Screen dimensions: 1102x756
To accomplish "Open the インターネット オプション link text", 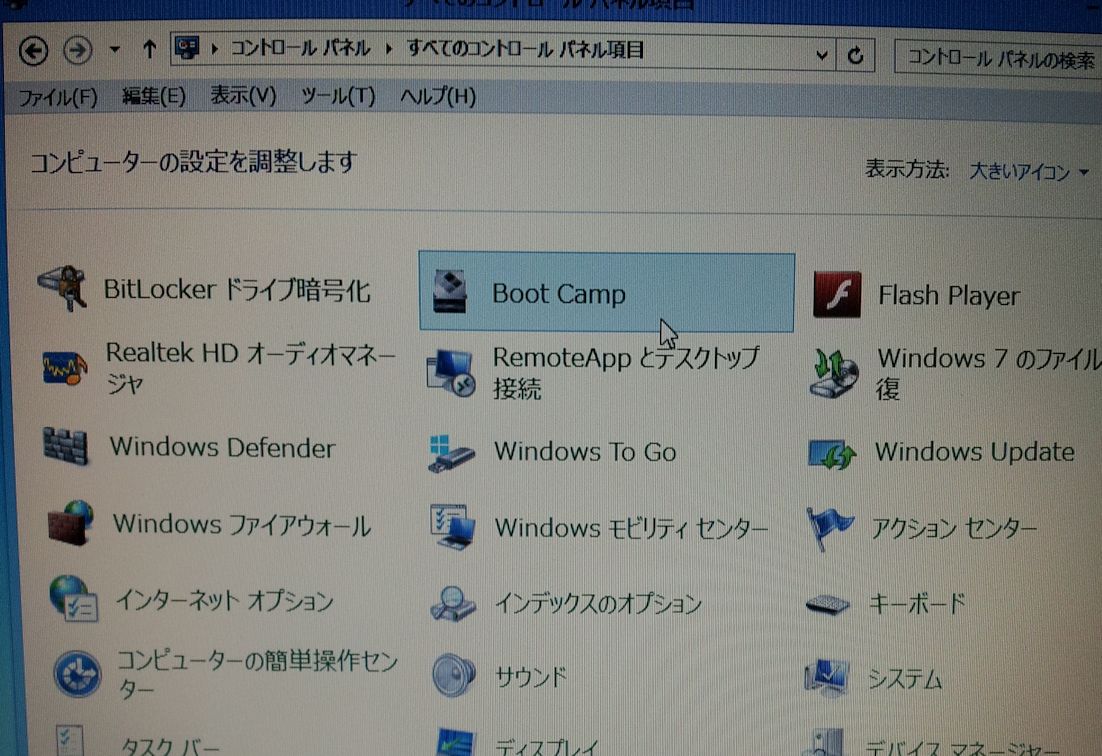I will (x=224, y=601).
